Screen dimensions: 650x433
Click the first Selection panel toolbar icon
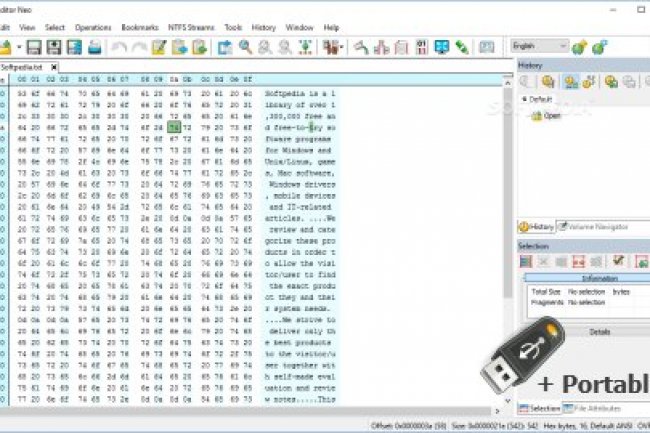click(526, 261)
